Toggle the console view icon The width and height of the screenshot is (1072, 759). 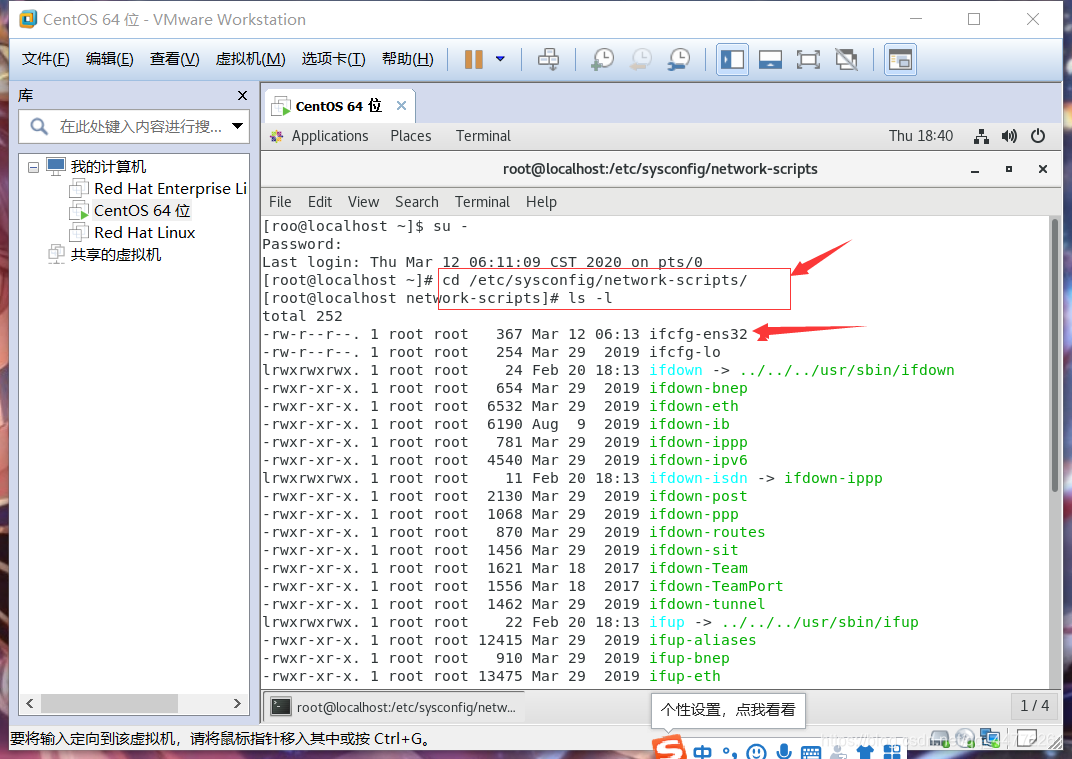pos(900,59)
